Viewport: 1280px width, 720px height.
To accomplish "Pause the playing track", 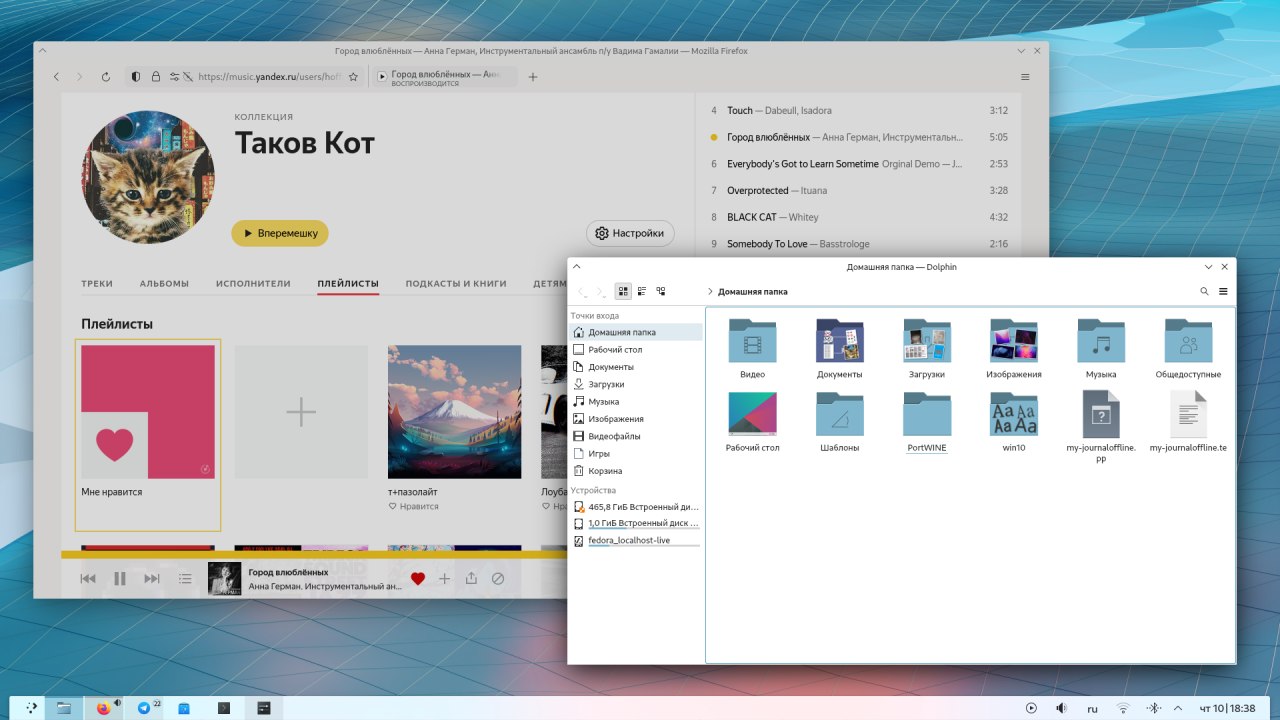I will point(120,578).
